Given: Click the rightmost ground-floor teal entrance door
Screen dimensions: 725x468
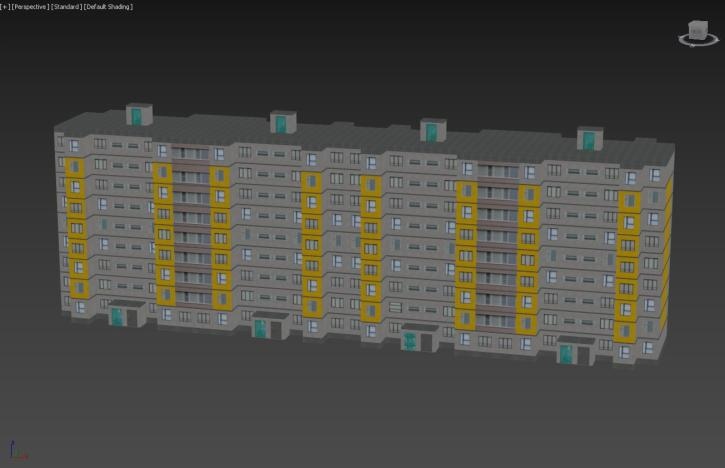Looking at the screenshot, I should tap(565, 354).
